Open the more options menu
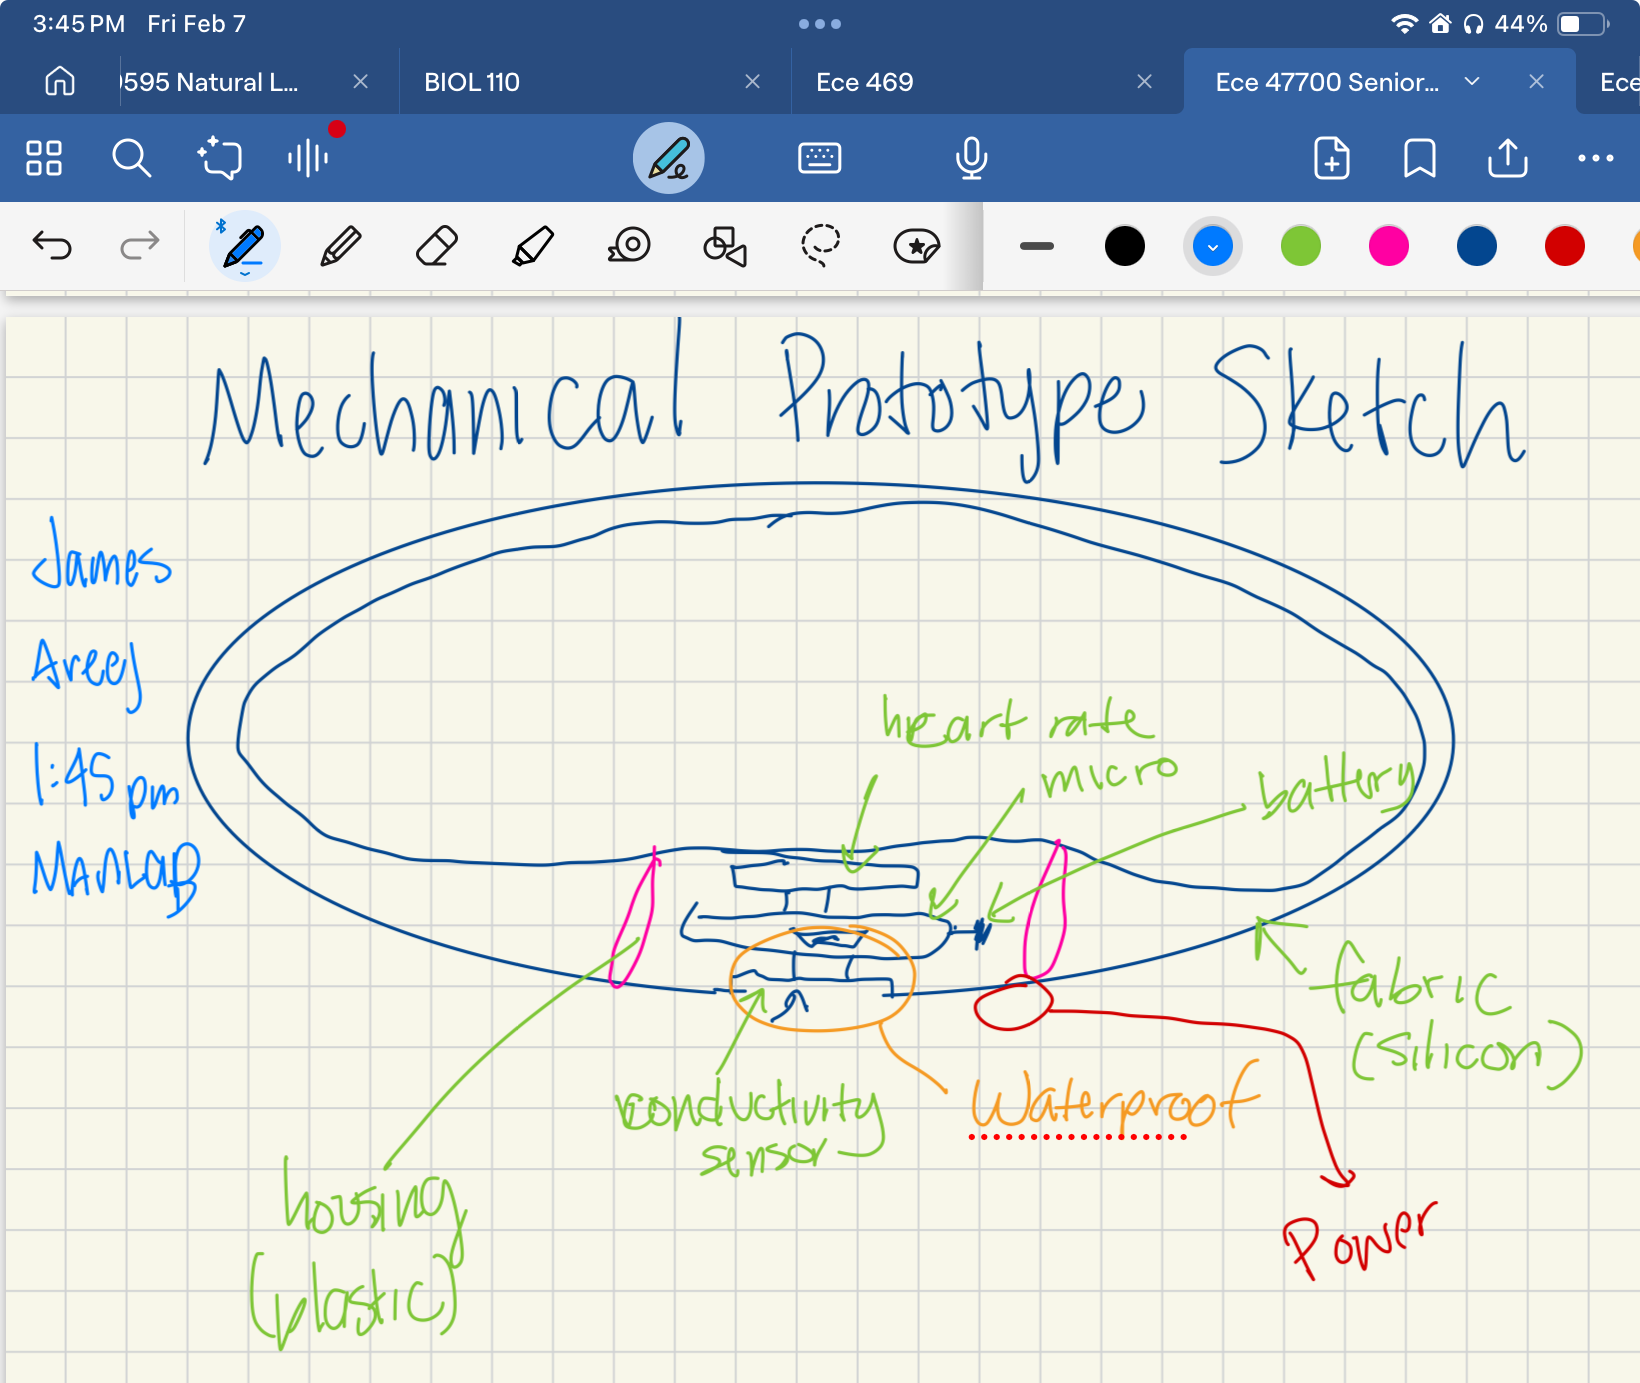Image resolution: width=1640 pixels, height=1383 pixels. 1596,158
